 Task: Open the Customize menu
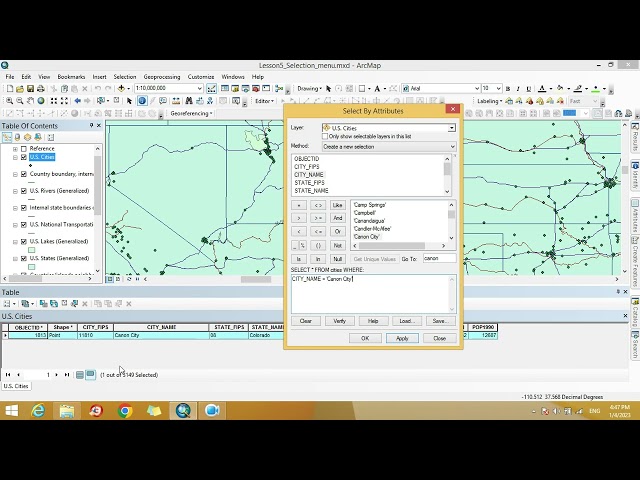201,77
